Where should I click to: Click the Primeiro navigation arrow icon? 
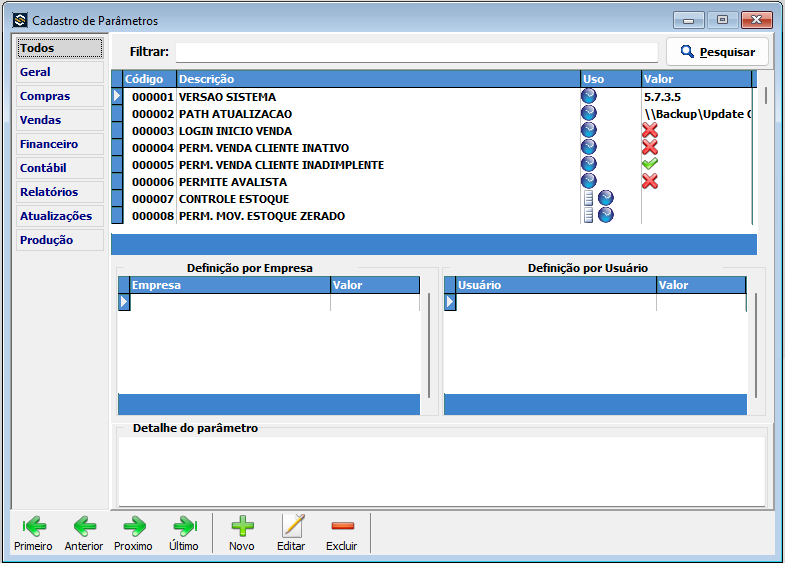(x=33, y=526)
